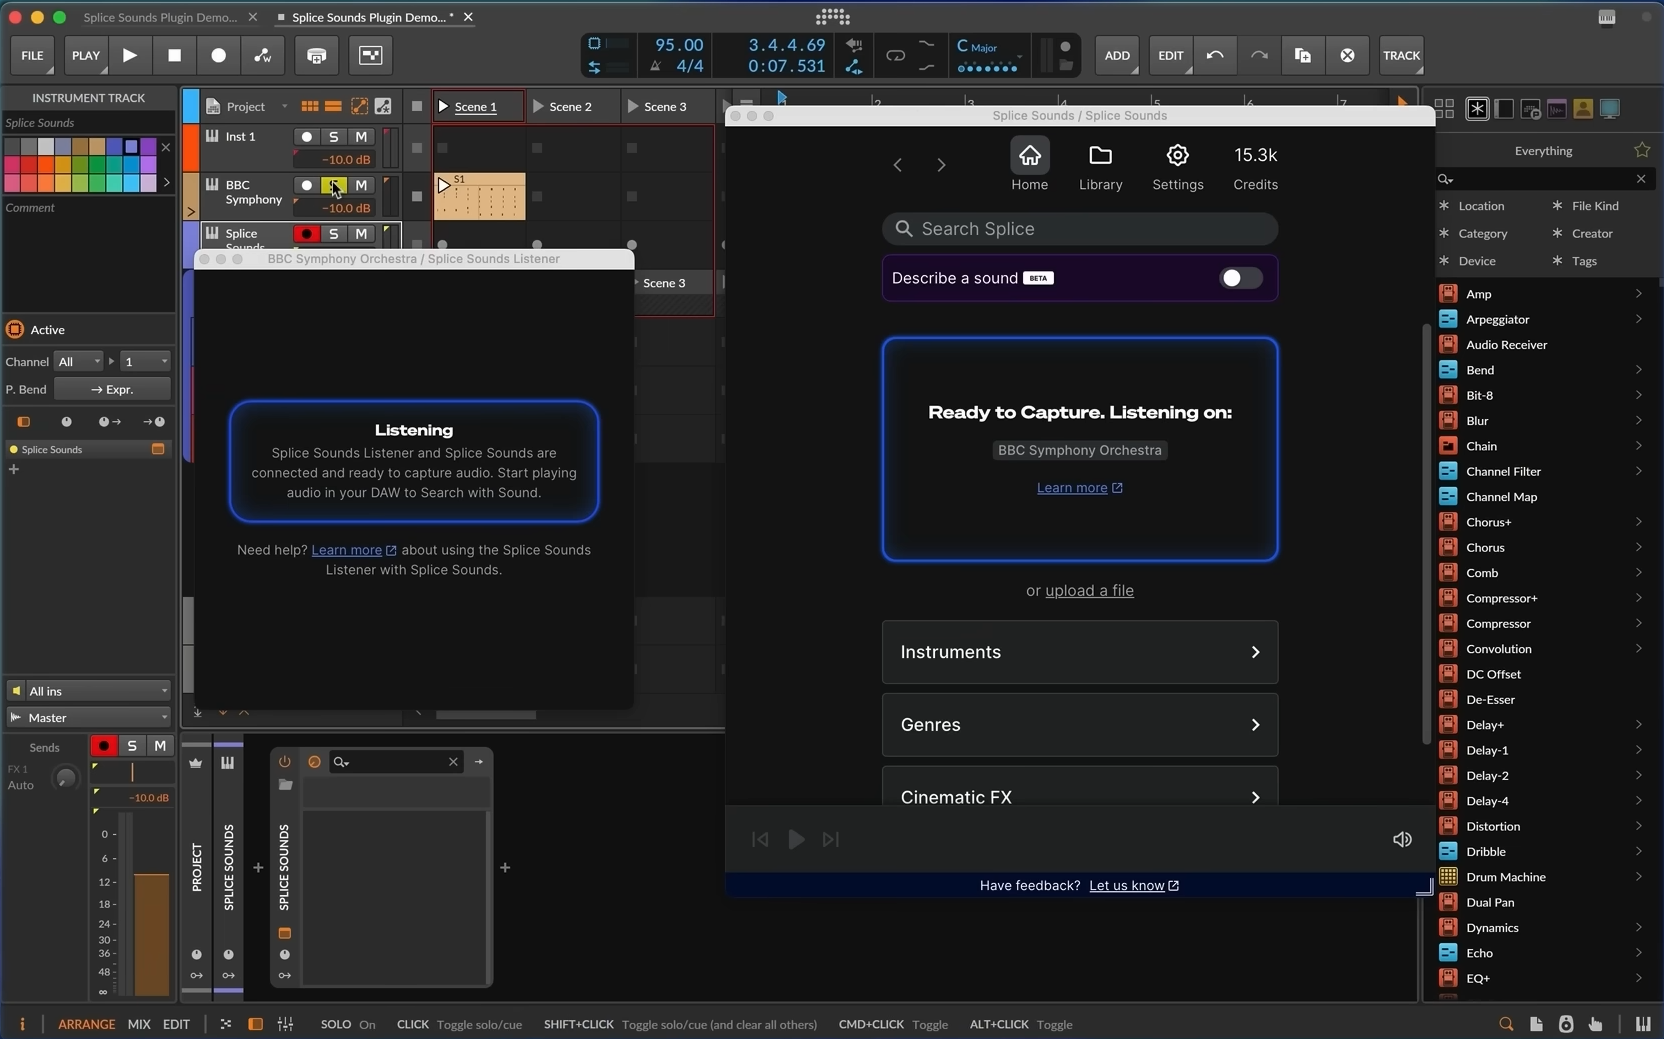The width and height of the screenshot is (1664, 1039).
Task: Choose the white swatch in the color palette
Action: [x=46, y=147]
